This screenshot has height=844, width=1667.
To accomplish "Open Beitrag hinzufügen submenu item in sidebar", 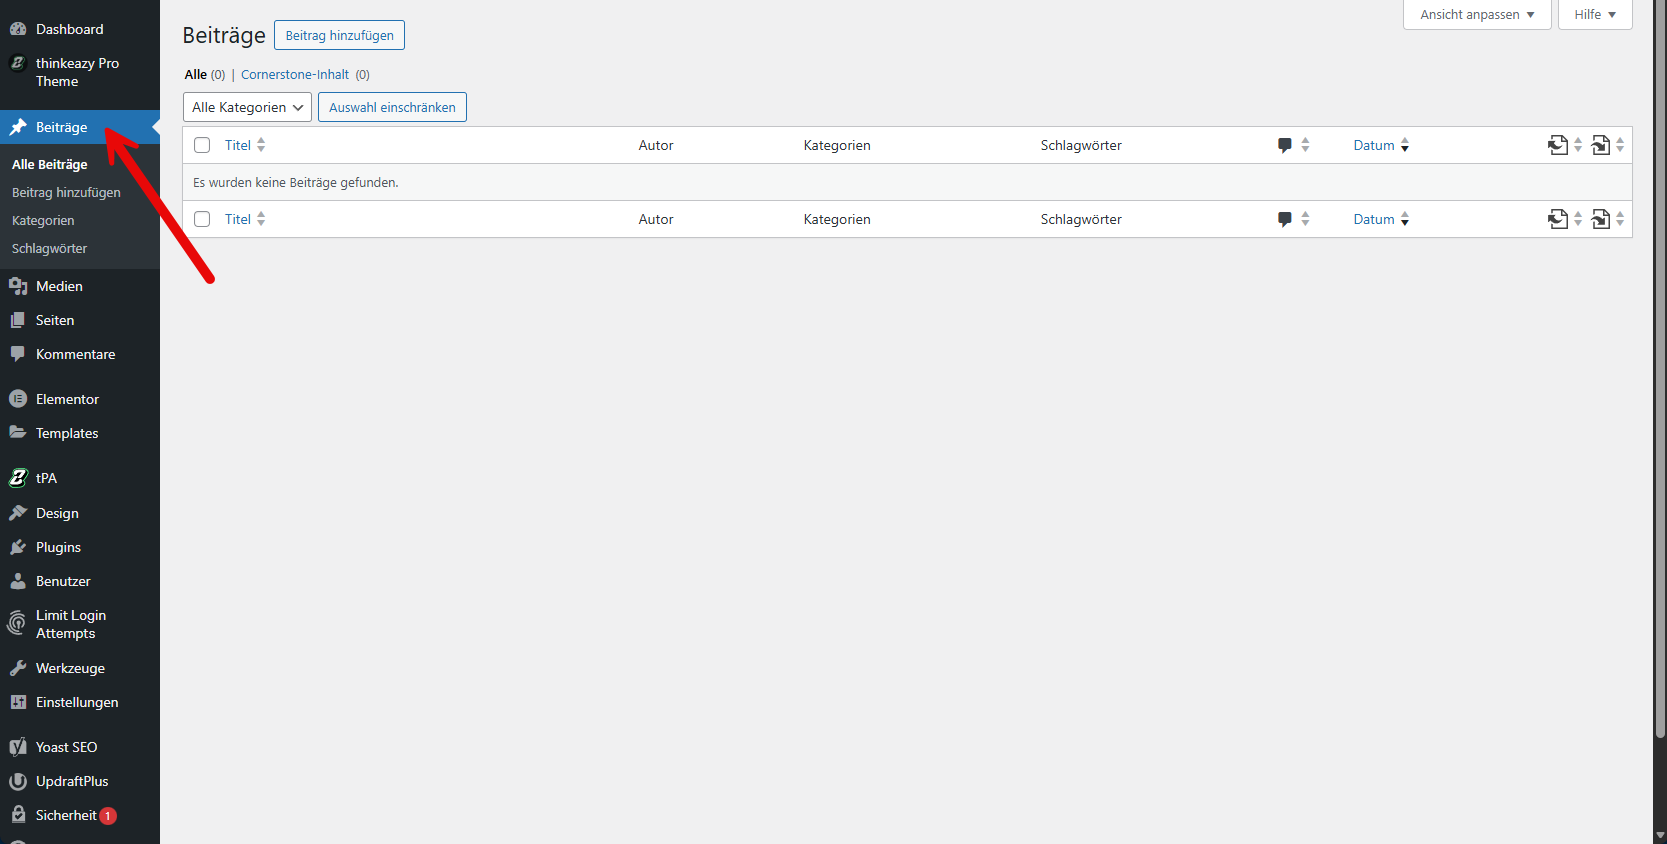I will point(66,192).
